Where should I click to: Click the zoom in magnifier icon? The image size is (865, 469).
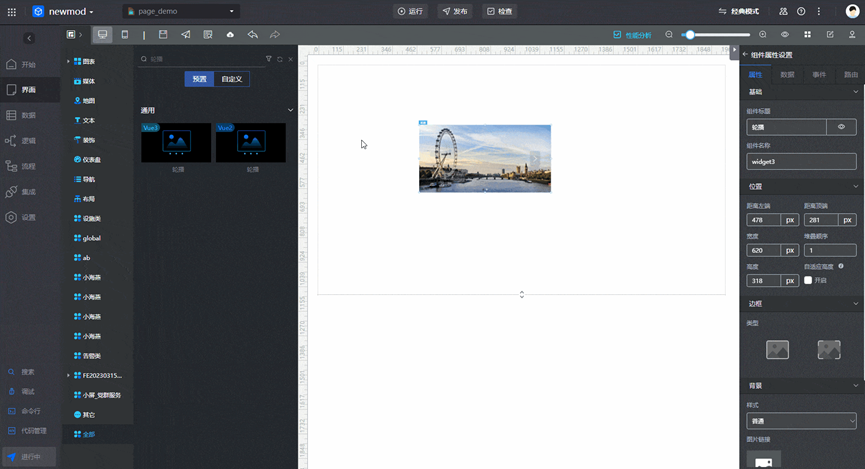762,35
